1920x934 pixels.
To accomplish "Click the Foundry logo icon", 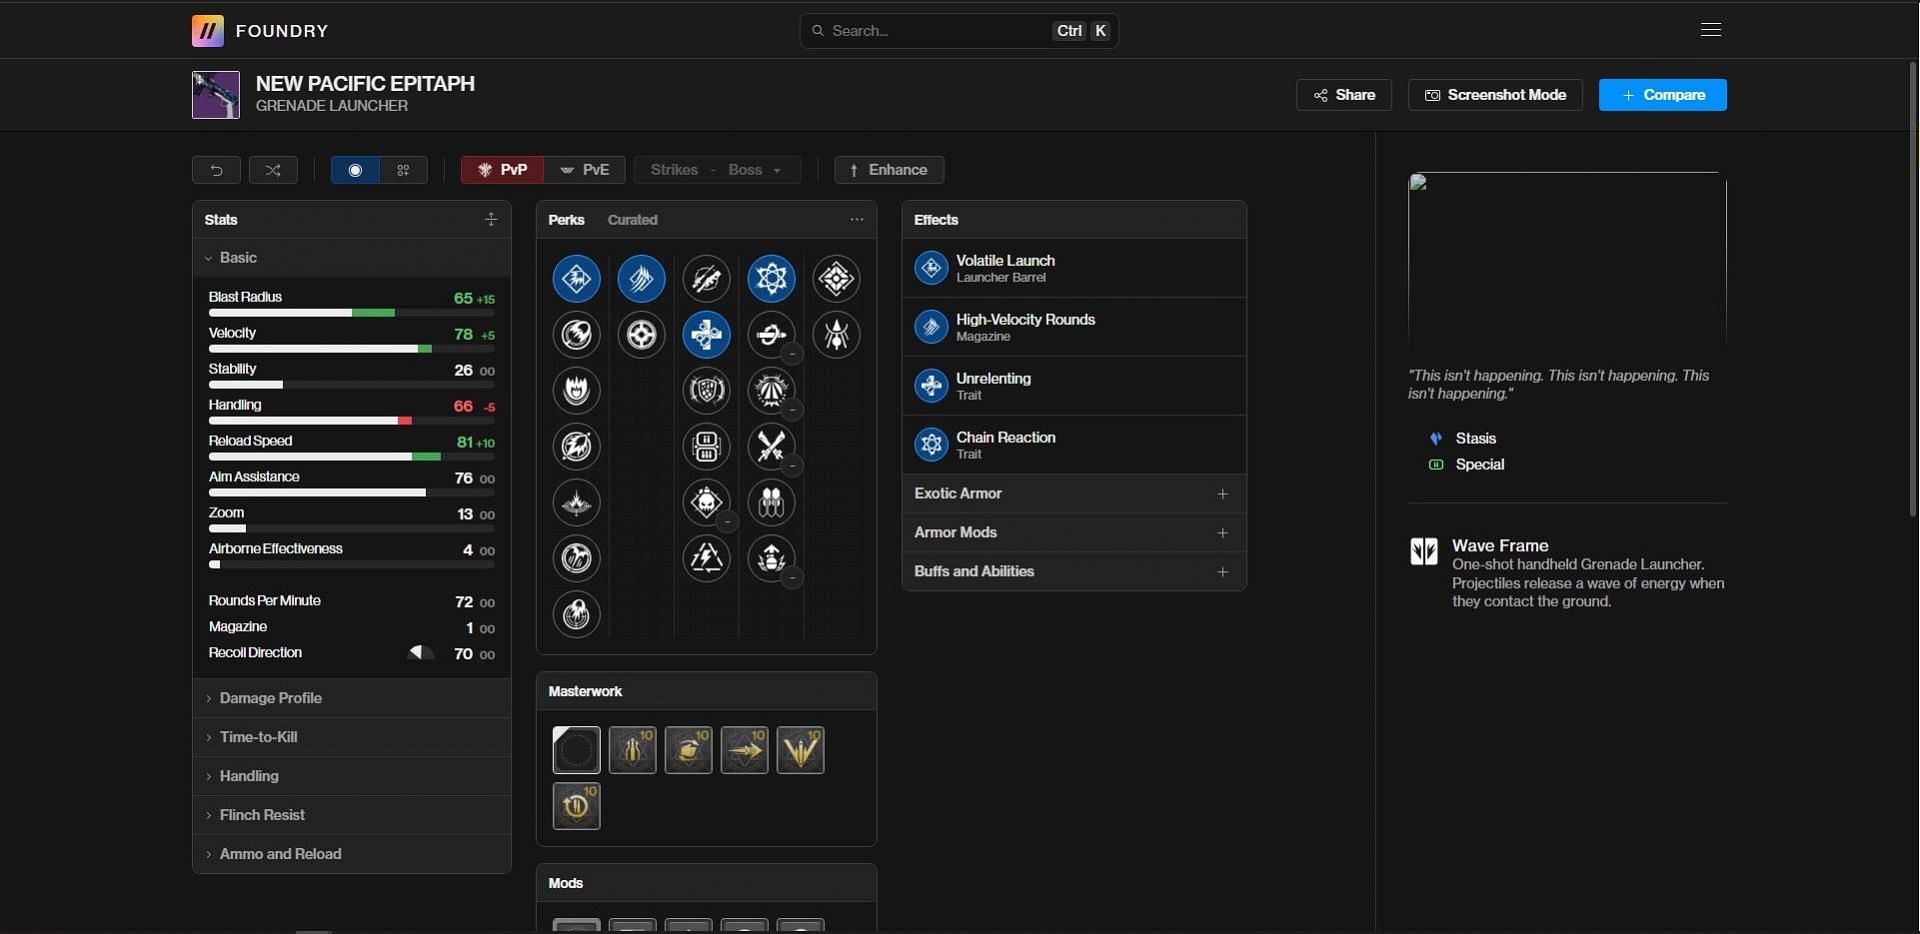I will 207,31.
